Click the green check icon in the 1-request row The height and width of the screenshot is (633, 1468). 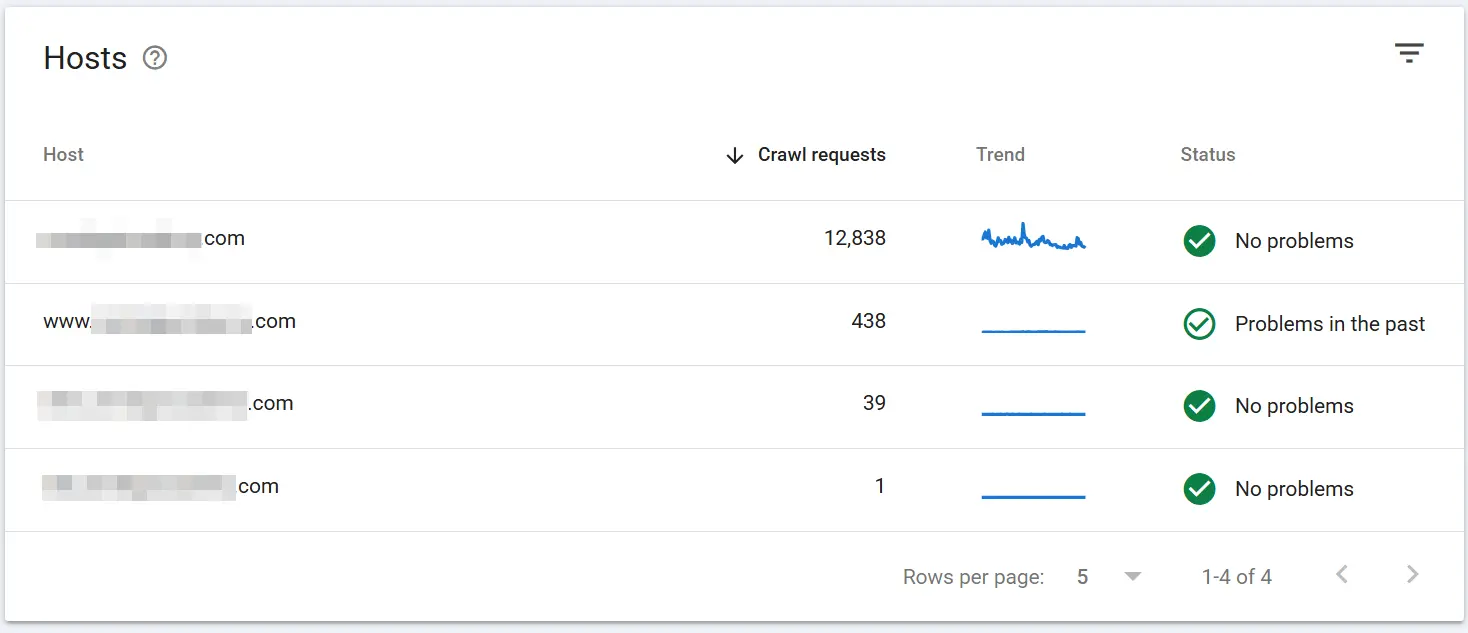[x=1199, y=489]
